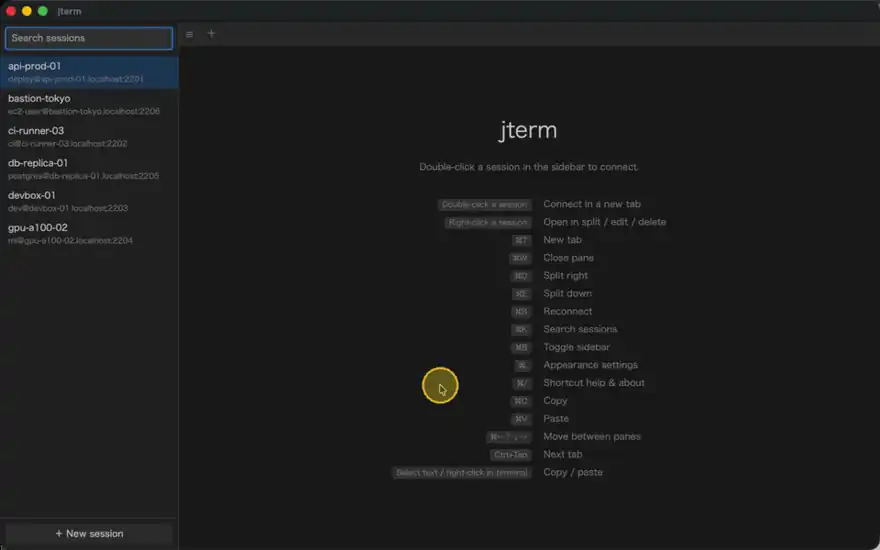
Task: Click the 'New tab' shortcut label
Action: [562, 240]
